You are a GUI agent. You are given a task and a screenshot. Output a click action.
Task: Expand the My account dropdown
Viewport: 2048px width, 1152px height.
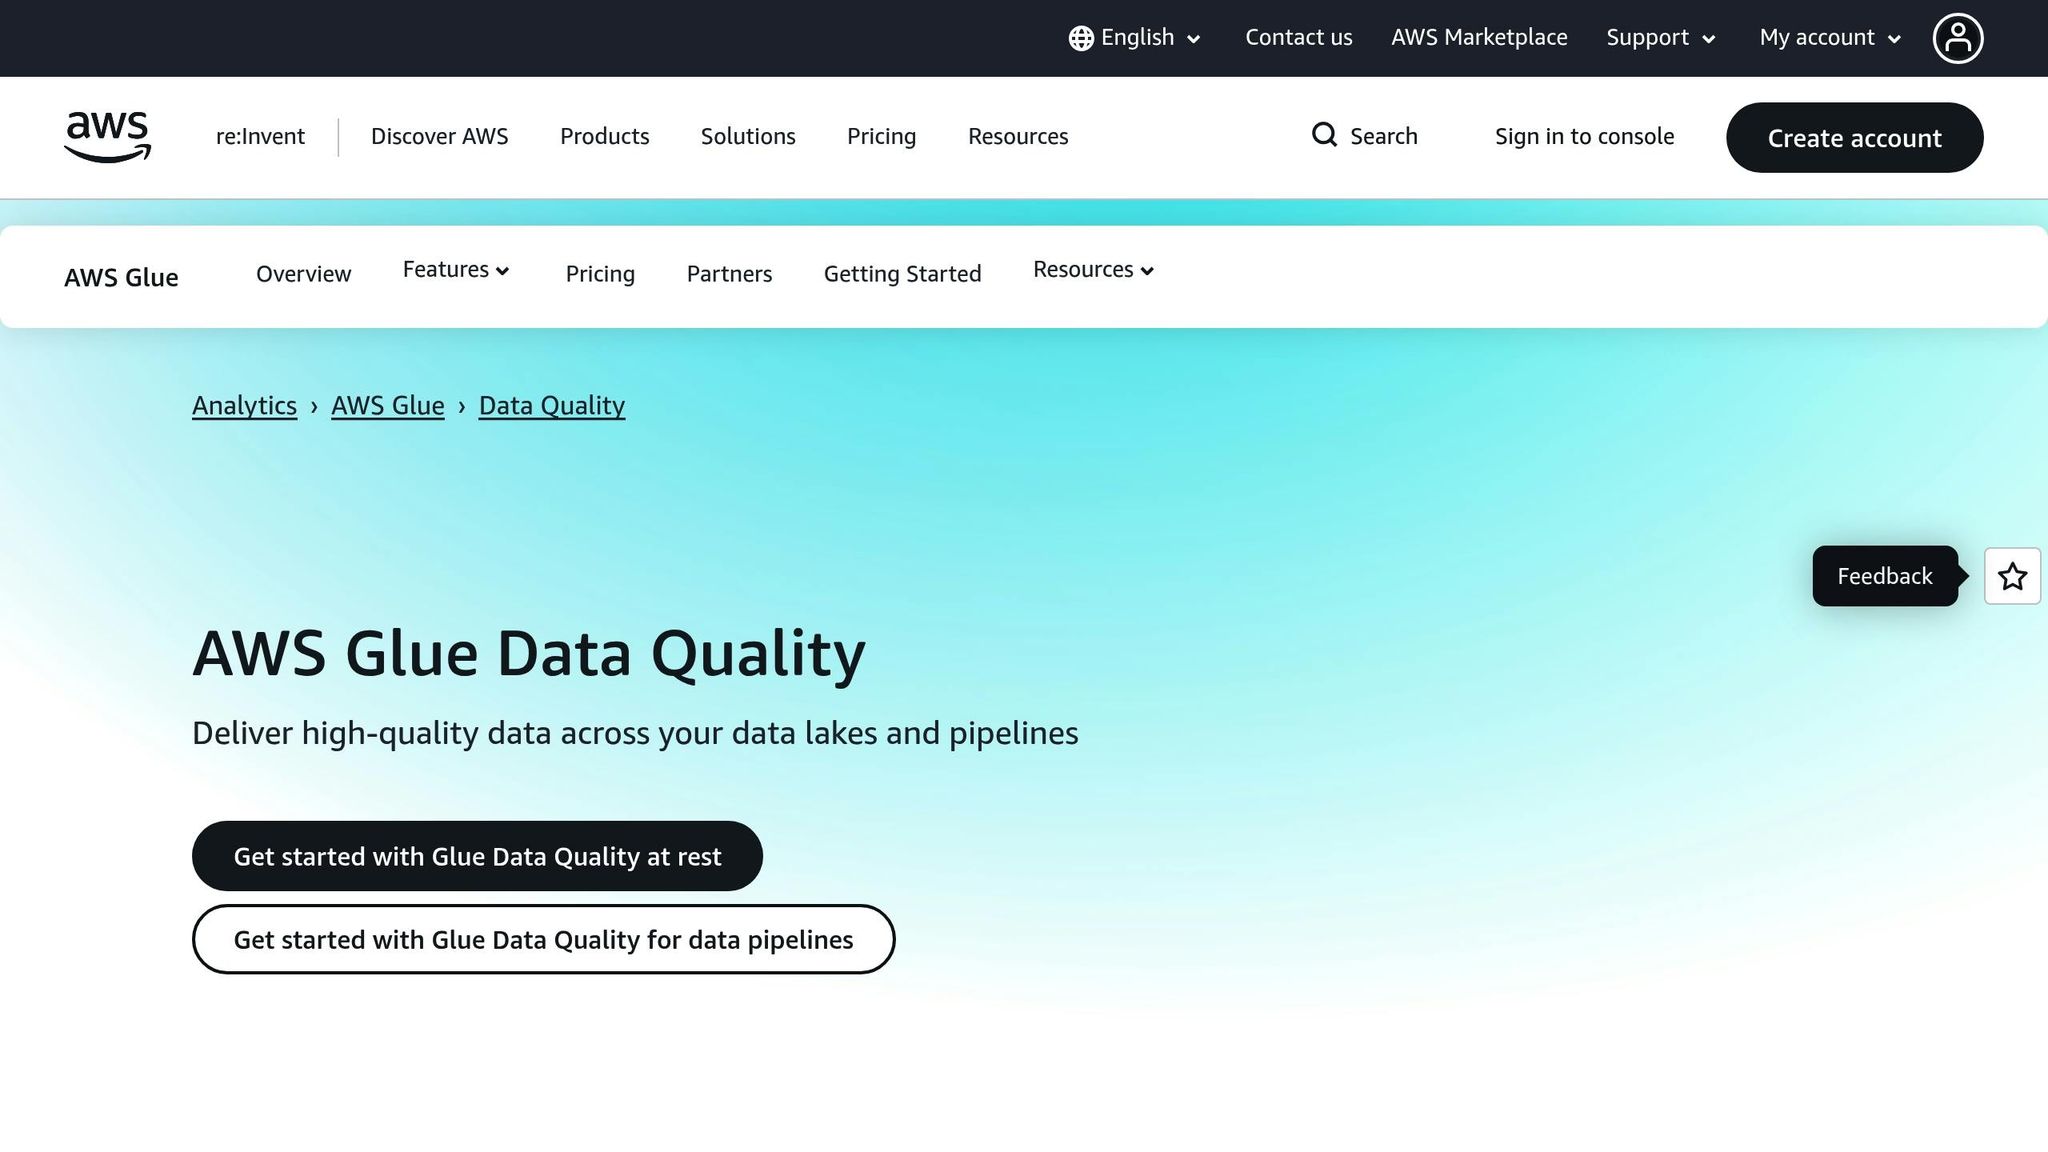point(1829,38)
